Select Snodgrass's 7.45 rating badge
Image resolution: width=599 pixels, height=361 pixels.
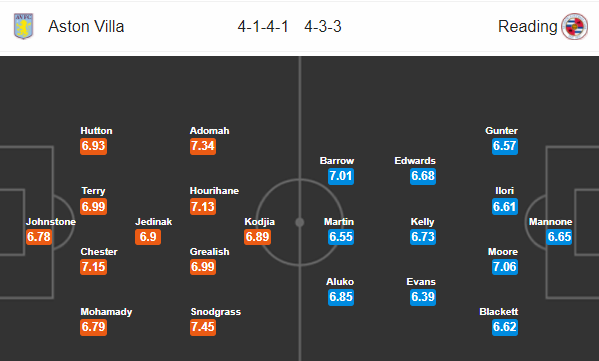[203, 327]
